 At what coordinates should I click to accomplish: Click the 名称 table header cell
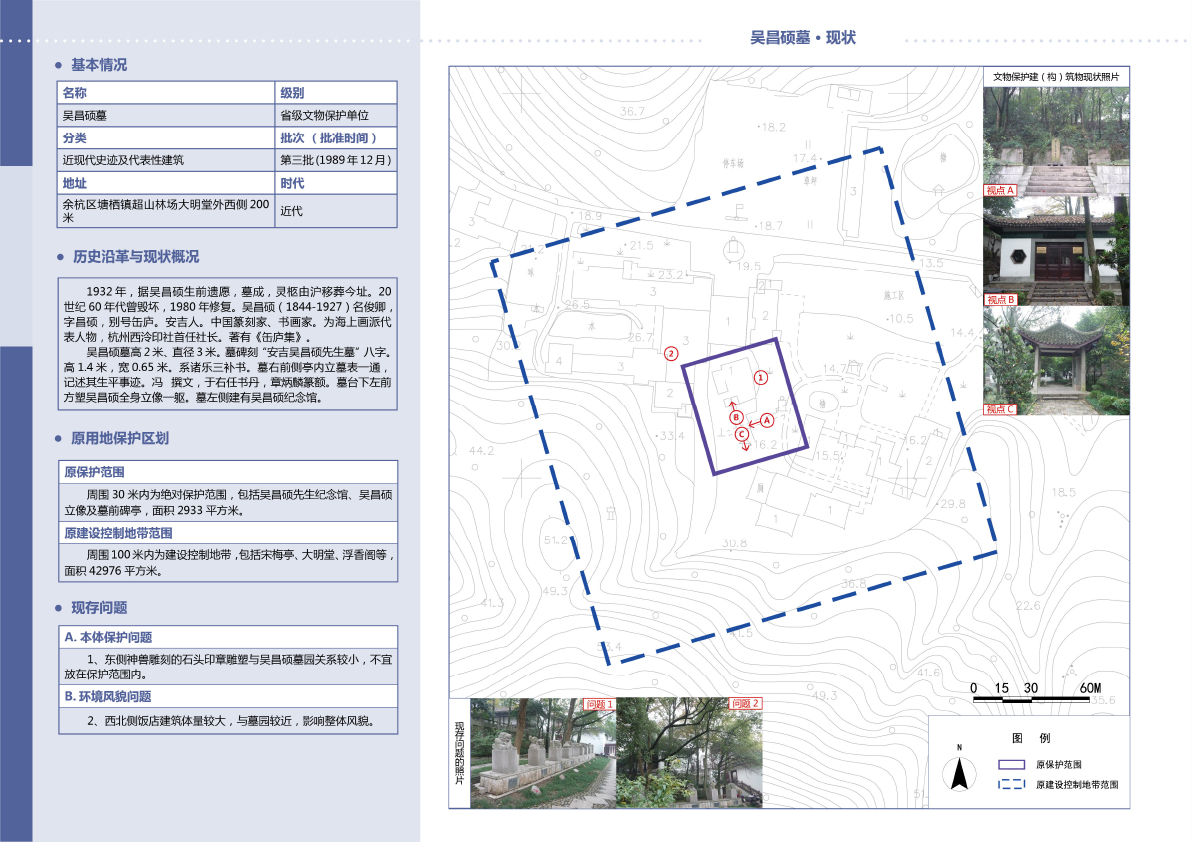pyautogui.click(x=166, y=93)
